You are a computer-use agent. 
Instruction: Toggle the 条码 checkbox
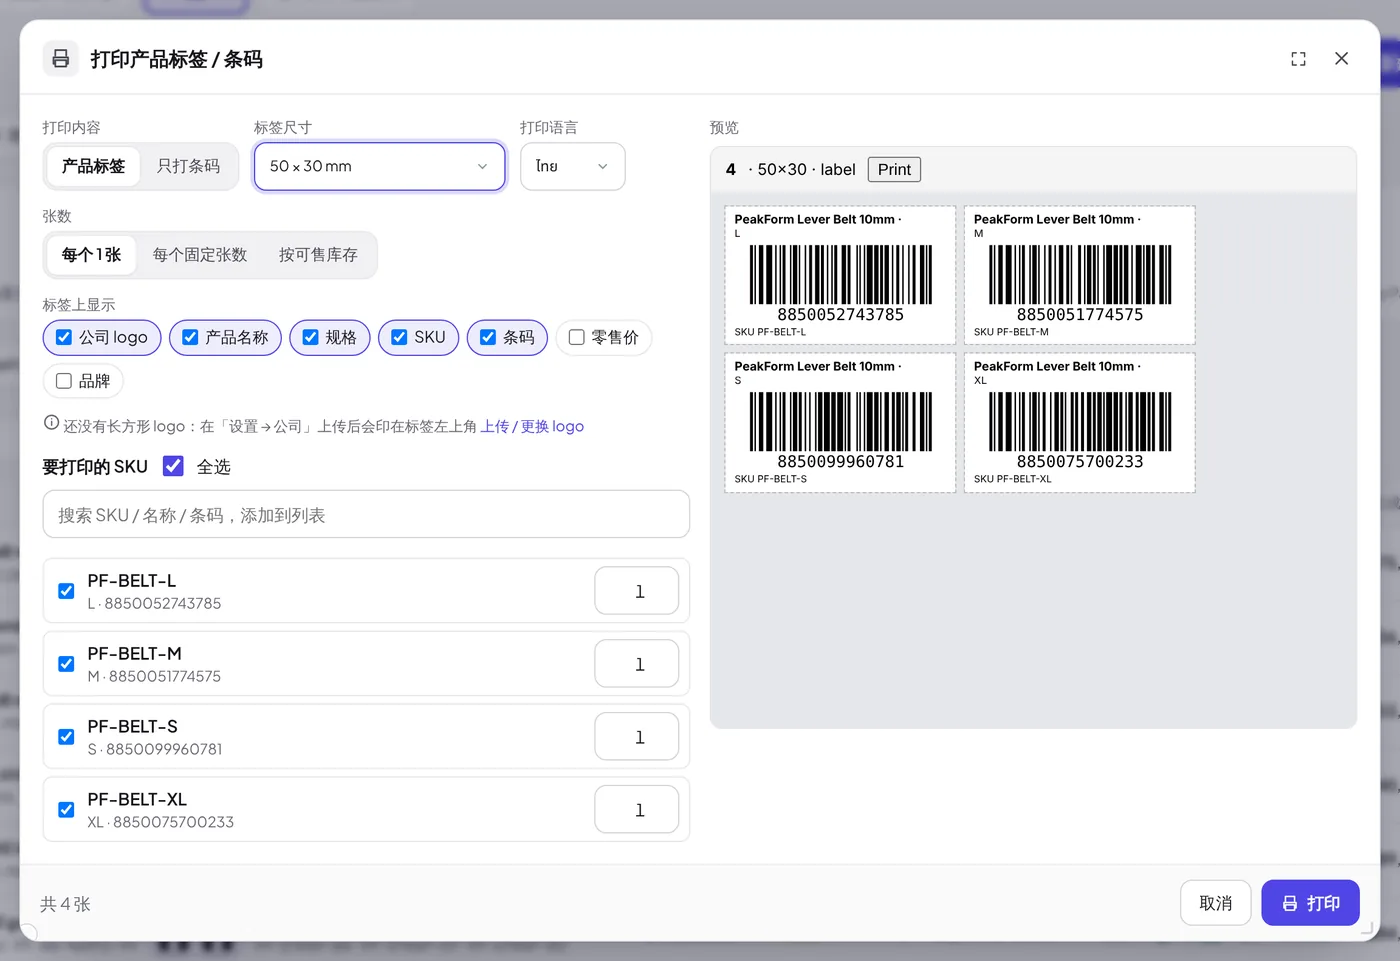[488, 338]
